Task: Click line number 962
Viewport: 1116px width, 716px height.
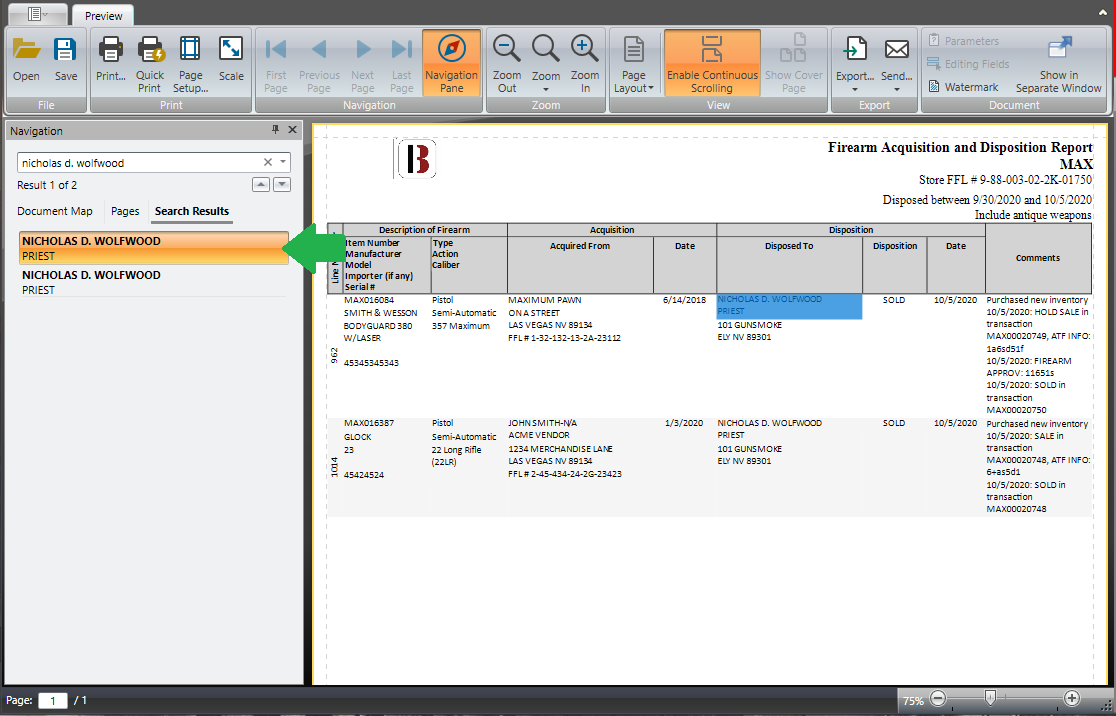Action: tap(335, 356)
